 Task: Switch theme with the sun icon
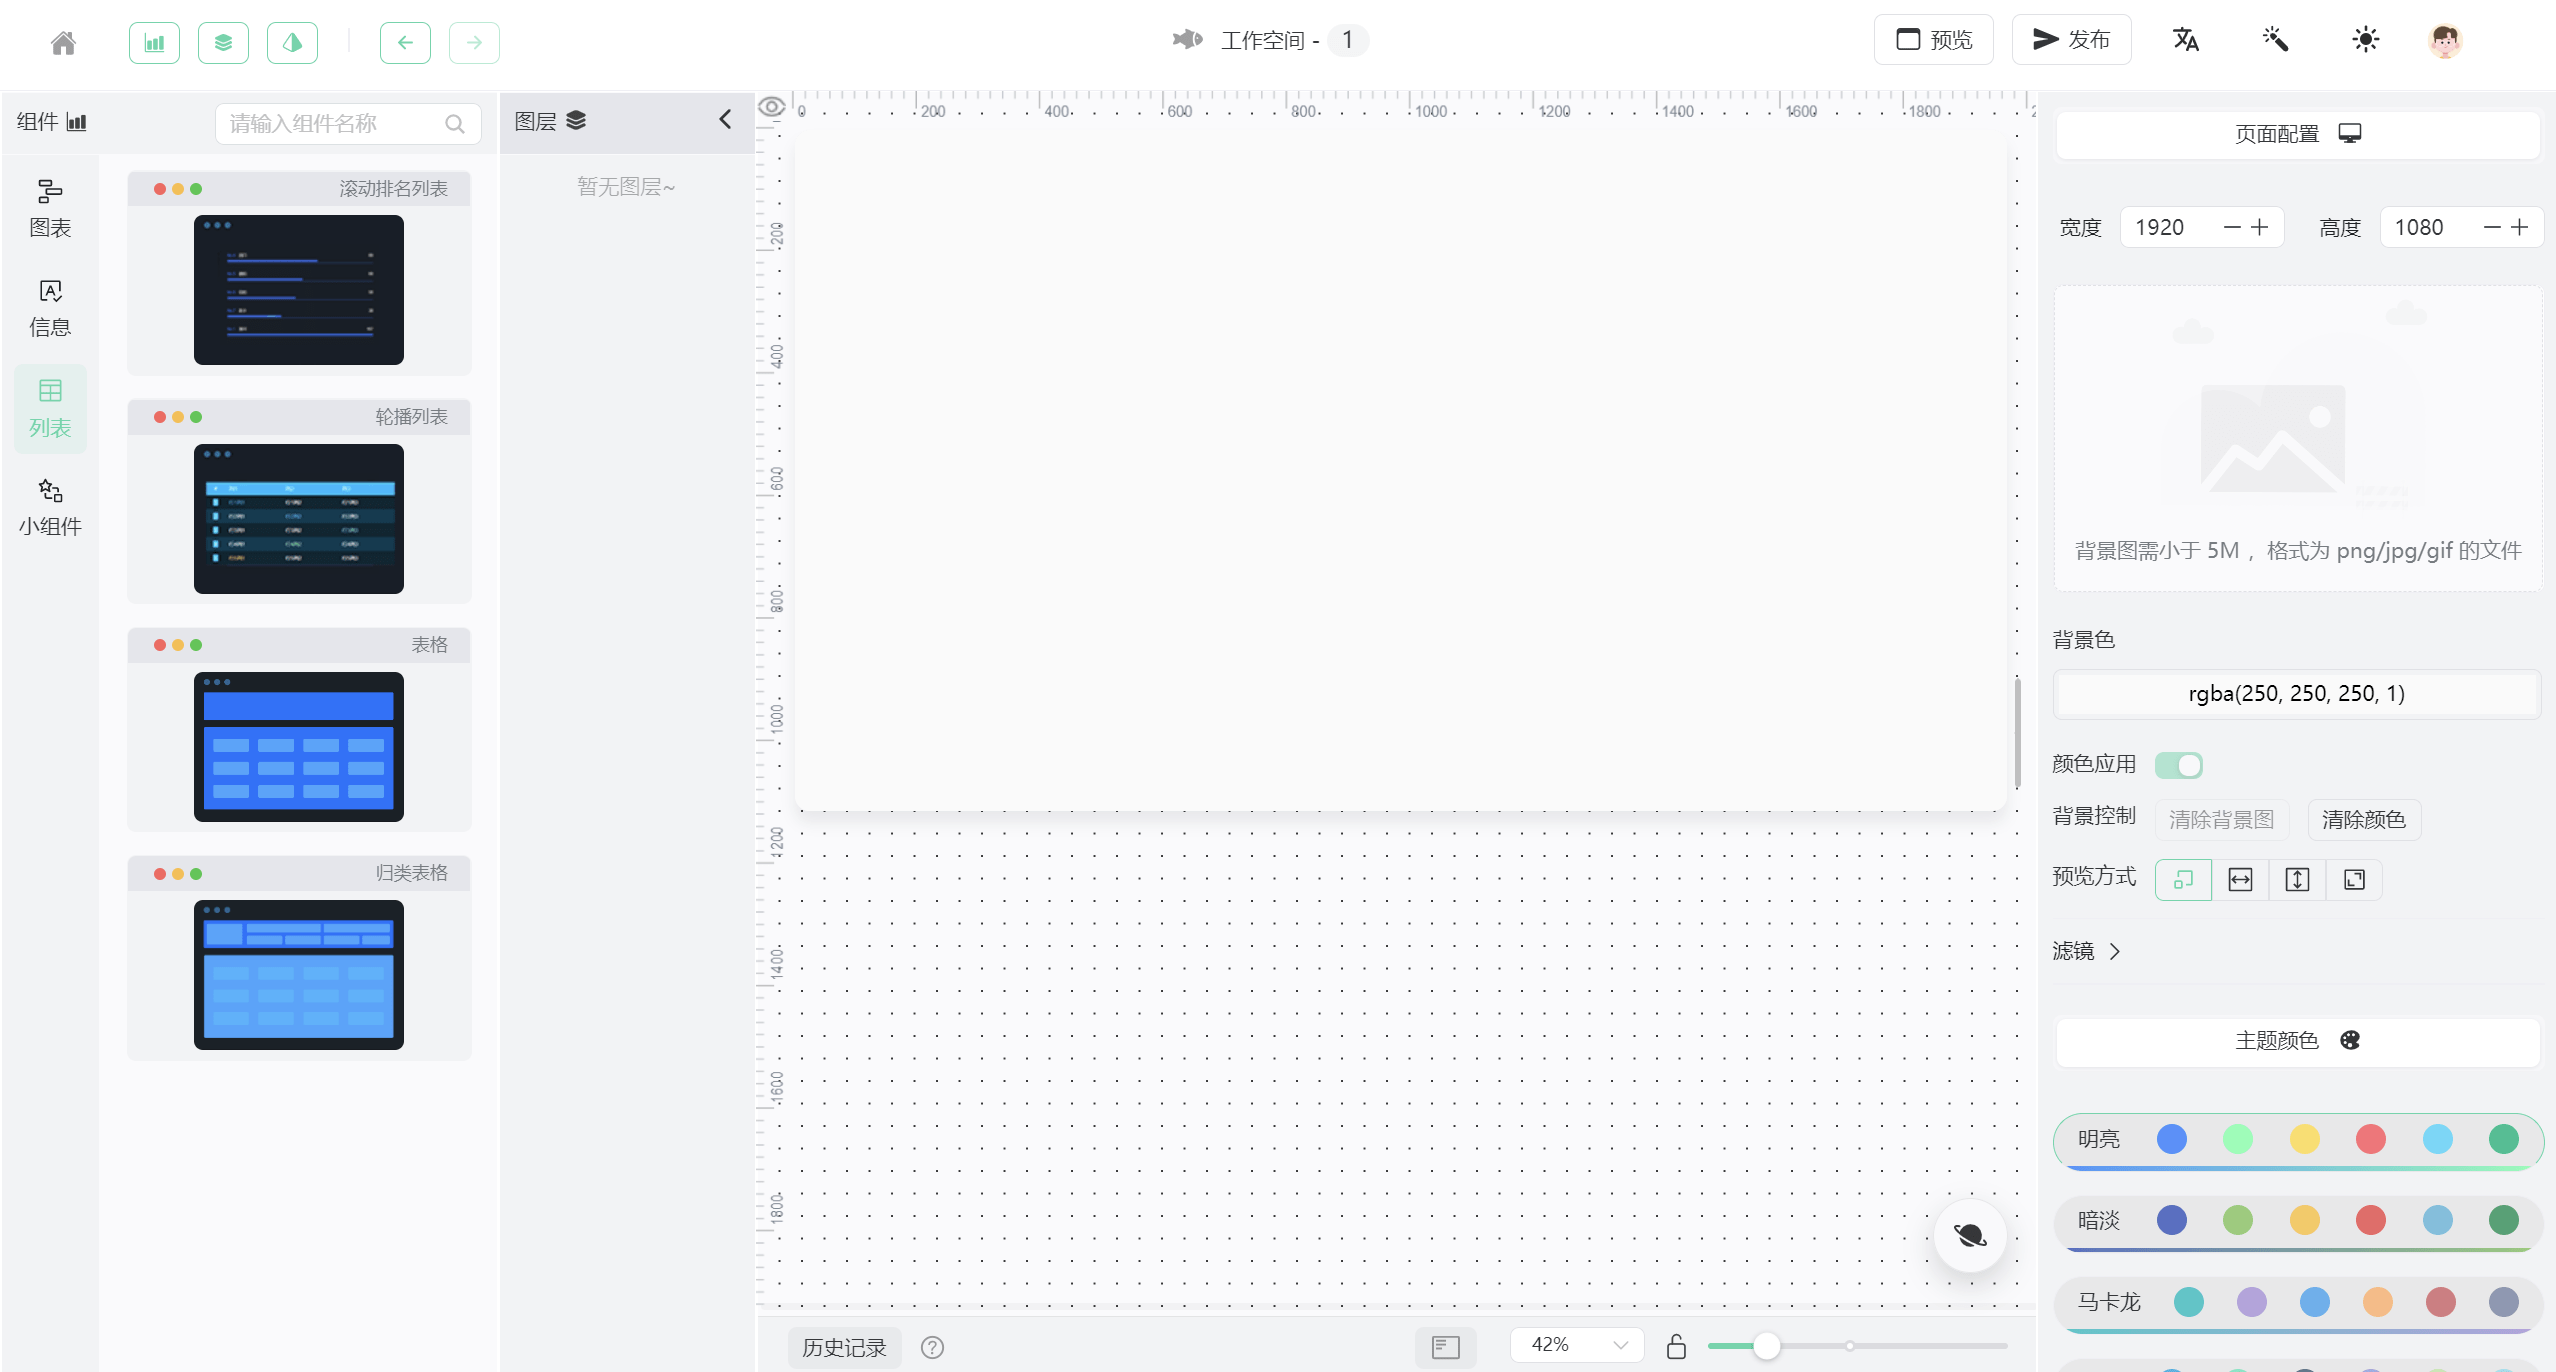(2365, 40)
